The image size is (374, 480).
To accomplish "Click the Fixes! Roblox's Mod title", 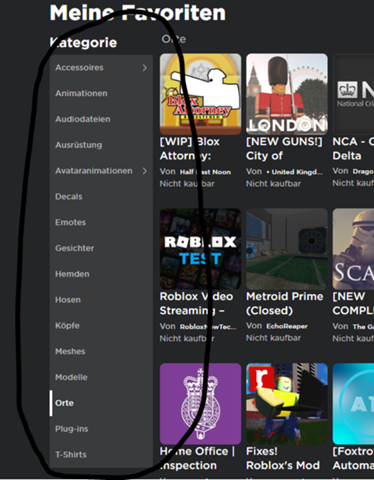I will (x=283, y=458).
